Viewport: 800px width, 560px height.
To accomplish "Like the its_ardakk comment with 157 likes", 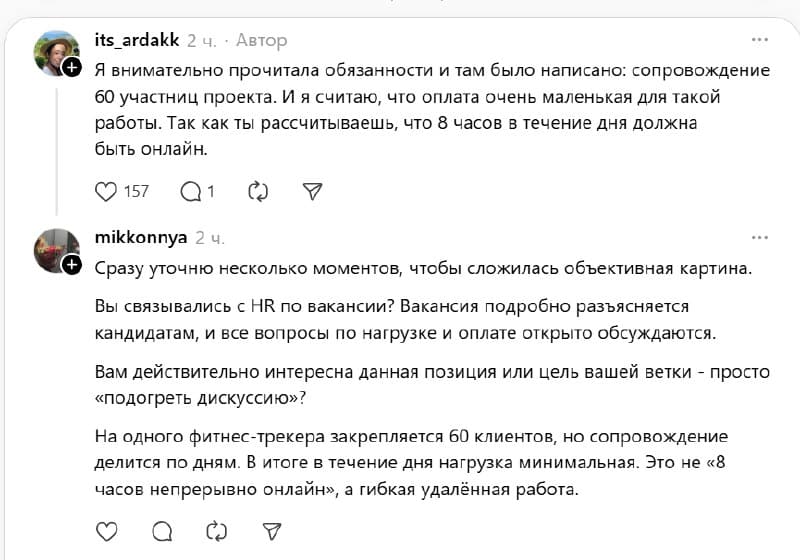I will pyautogui.click(x=106, y=192).
